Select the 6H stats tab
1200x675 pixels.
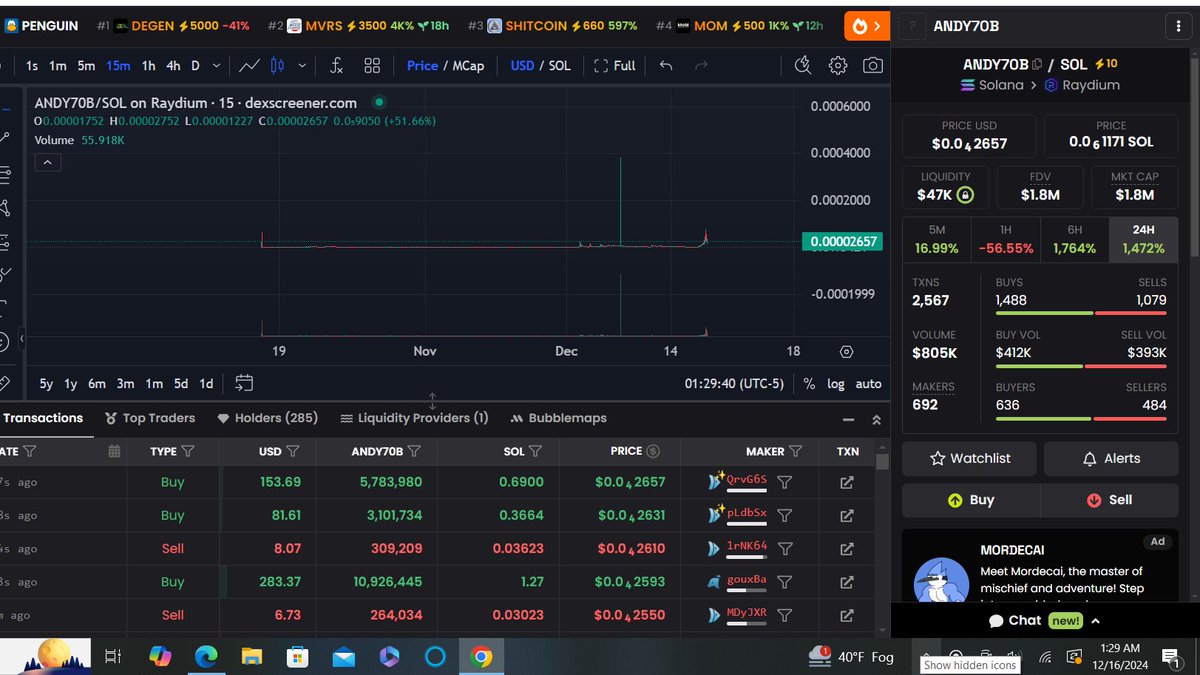click(1075, 240)
